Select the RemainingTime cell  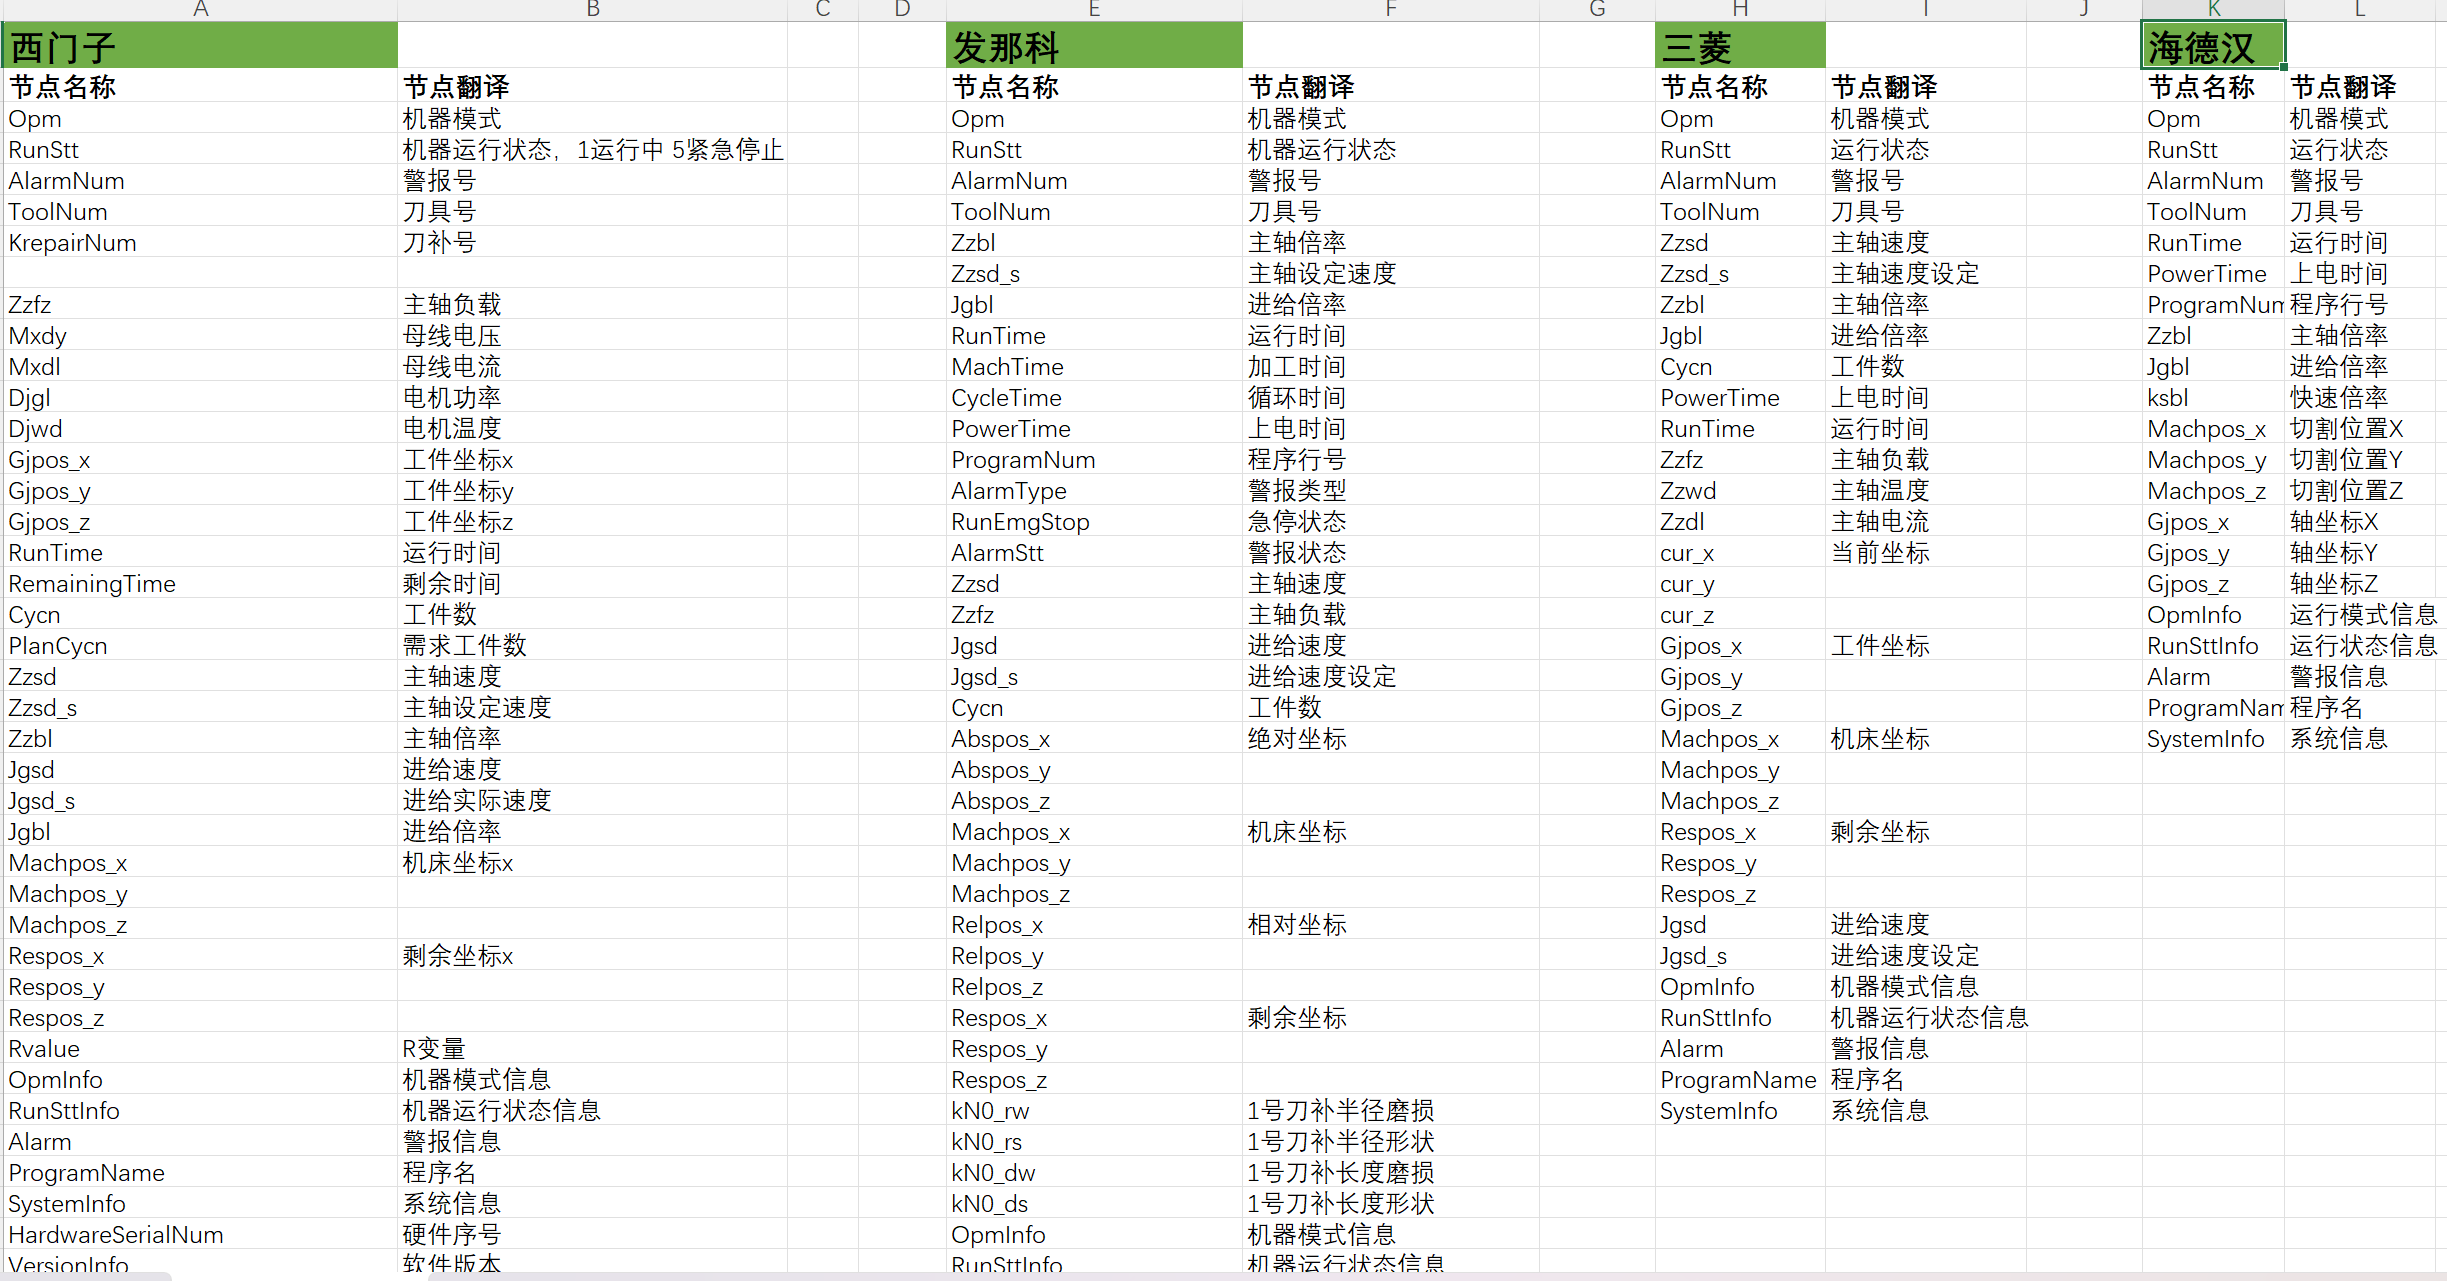[x=92, y=584]
